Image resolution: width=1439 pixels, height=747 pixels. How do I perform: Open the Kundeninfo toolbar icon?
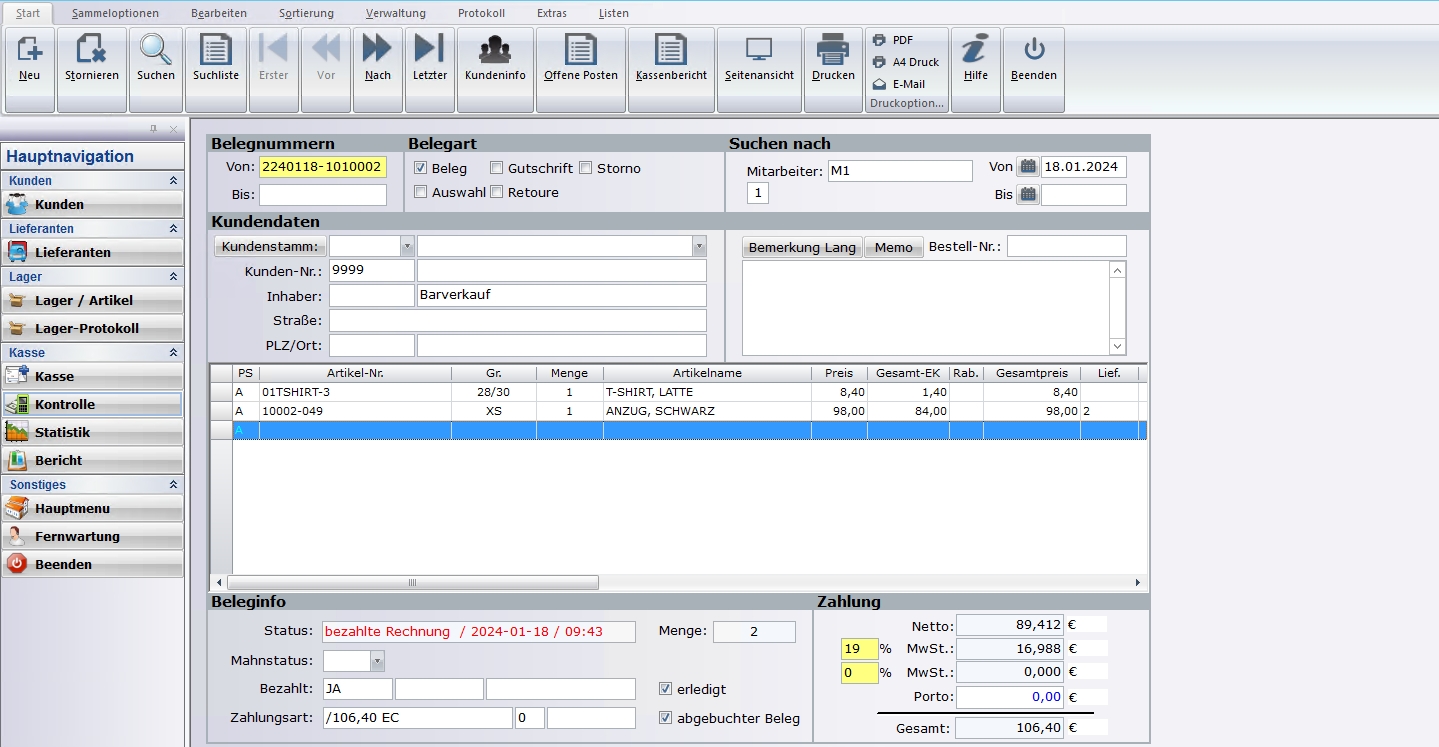point(495,58)
